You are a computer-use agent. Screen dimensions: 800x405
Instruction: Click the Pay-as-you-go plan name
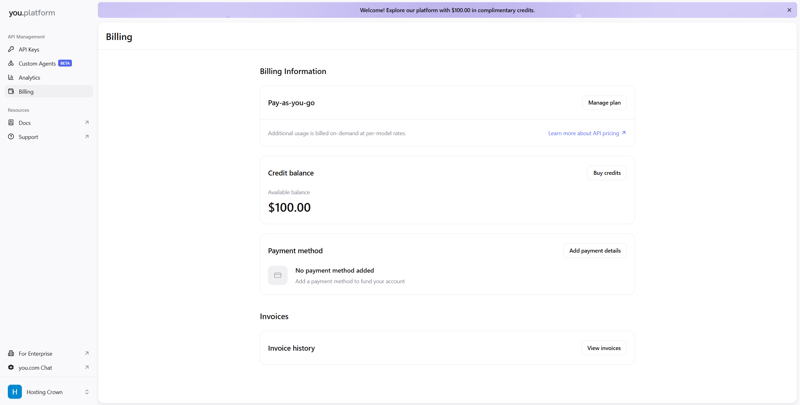pos(291,103)
